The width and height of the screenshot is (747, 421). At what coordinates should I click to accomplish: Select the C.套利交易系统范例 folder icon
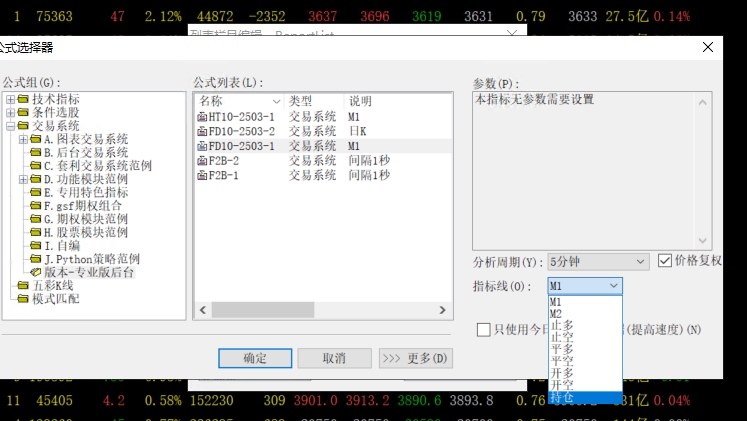(x=35, y=166)
